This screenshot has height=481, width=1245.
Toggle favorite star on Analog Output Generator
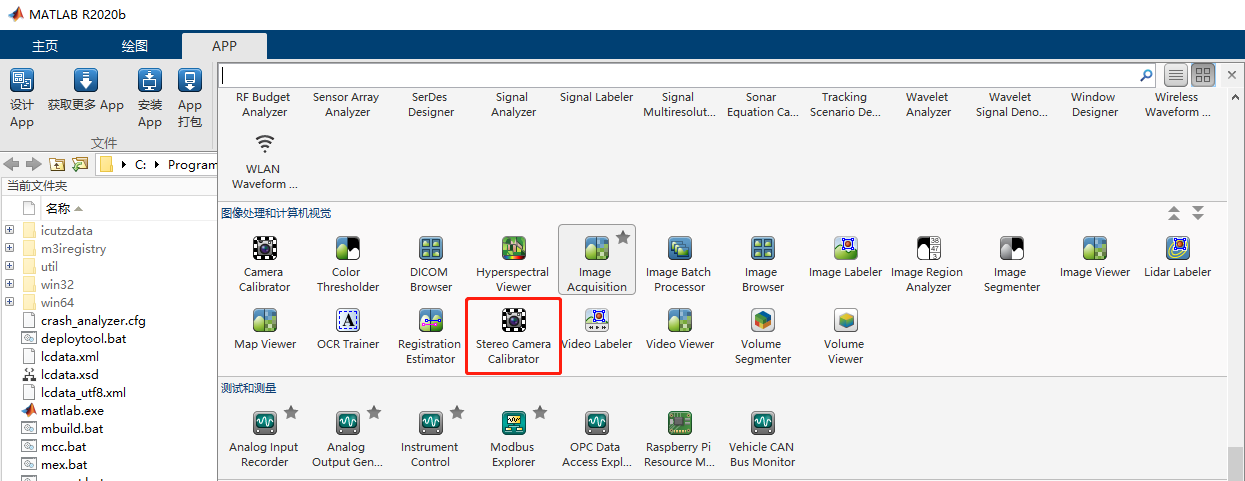tap(374, 412)
